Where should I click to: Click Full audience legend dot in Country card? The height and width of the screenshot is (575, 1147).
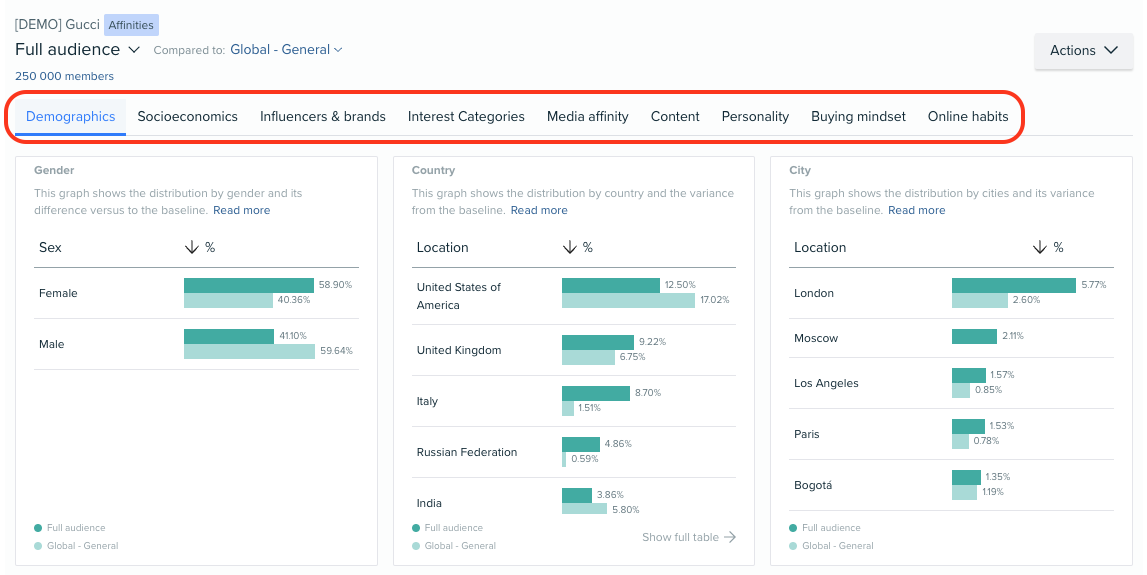click(416, 528)
